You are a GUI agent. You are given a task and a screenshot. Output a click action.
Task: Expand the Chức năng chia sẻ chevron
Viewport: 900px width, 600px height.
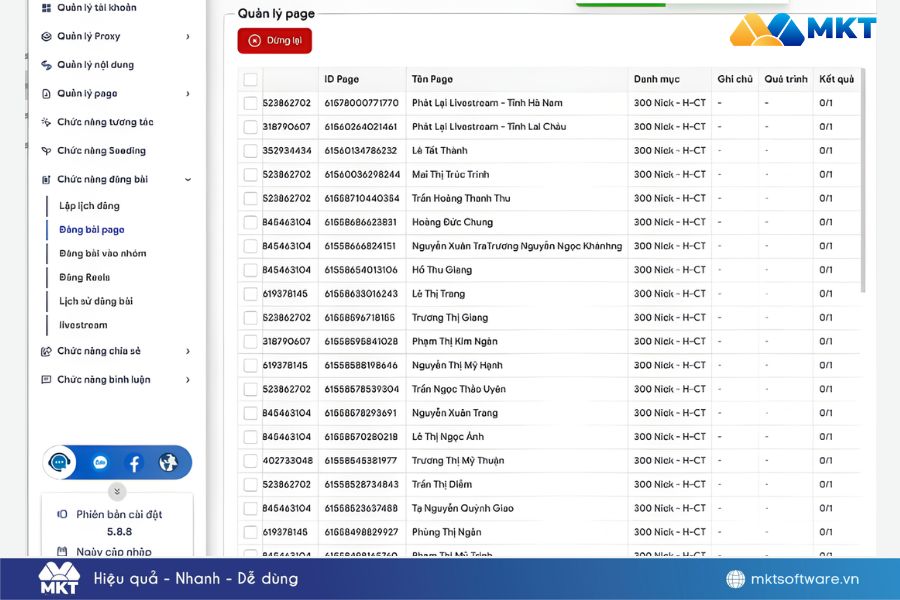pyautogui.click(x=188, y=352)
